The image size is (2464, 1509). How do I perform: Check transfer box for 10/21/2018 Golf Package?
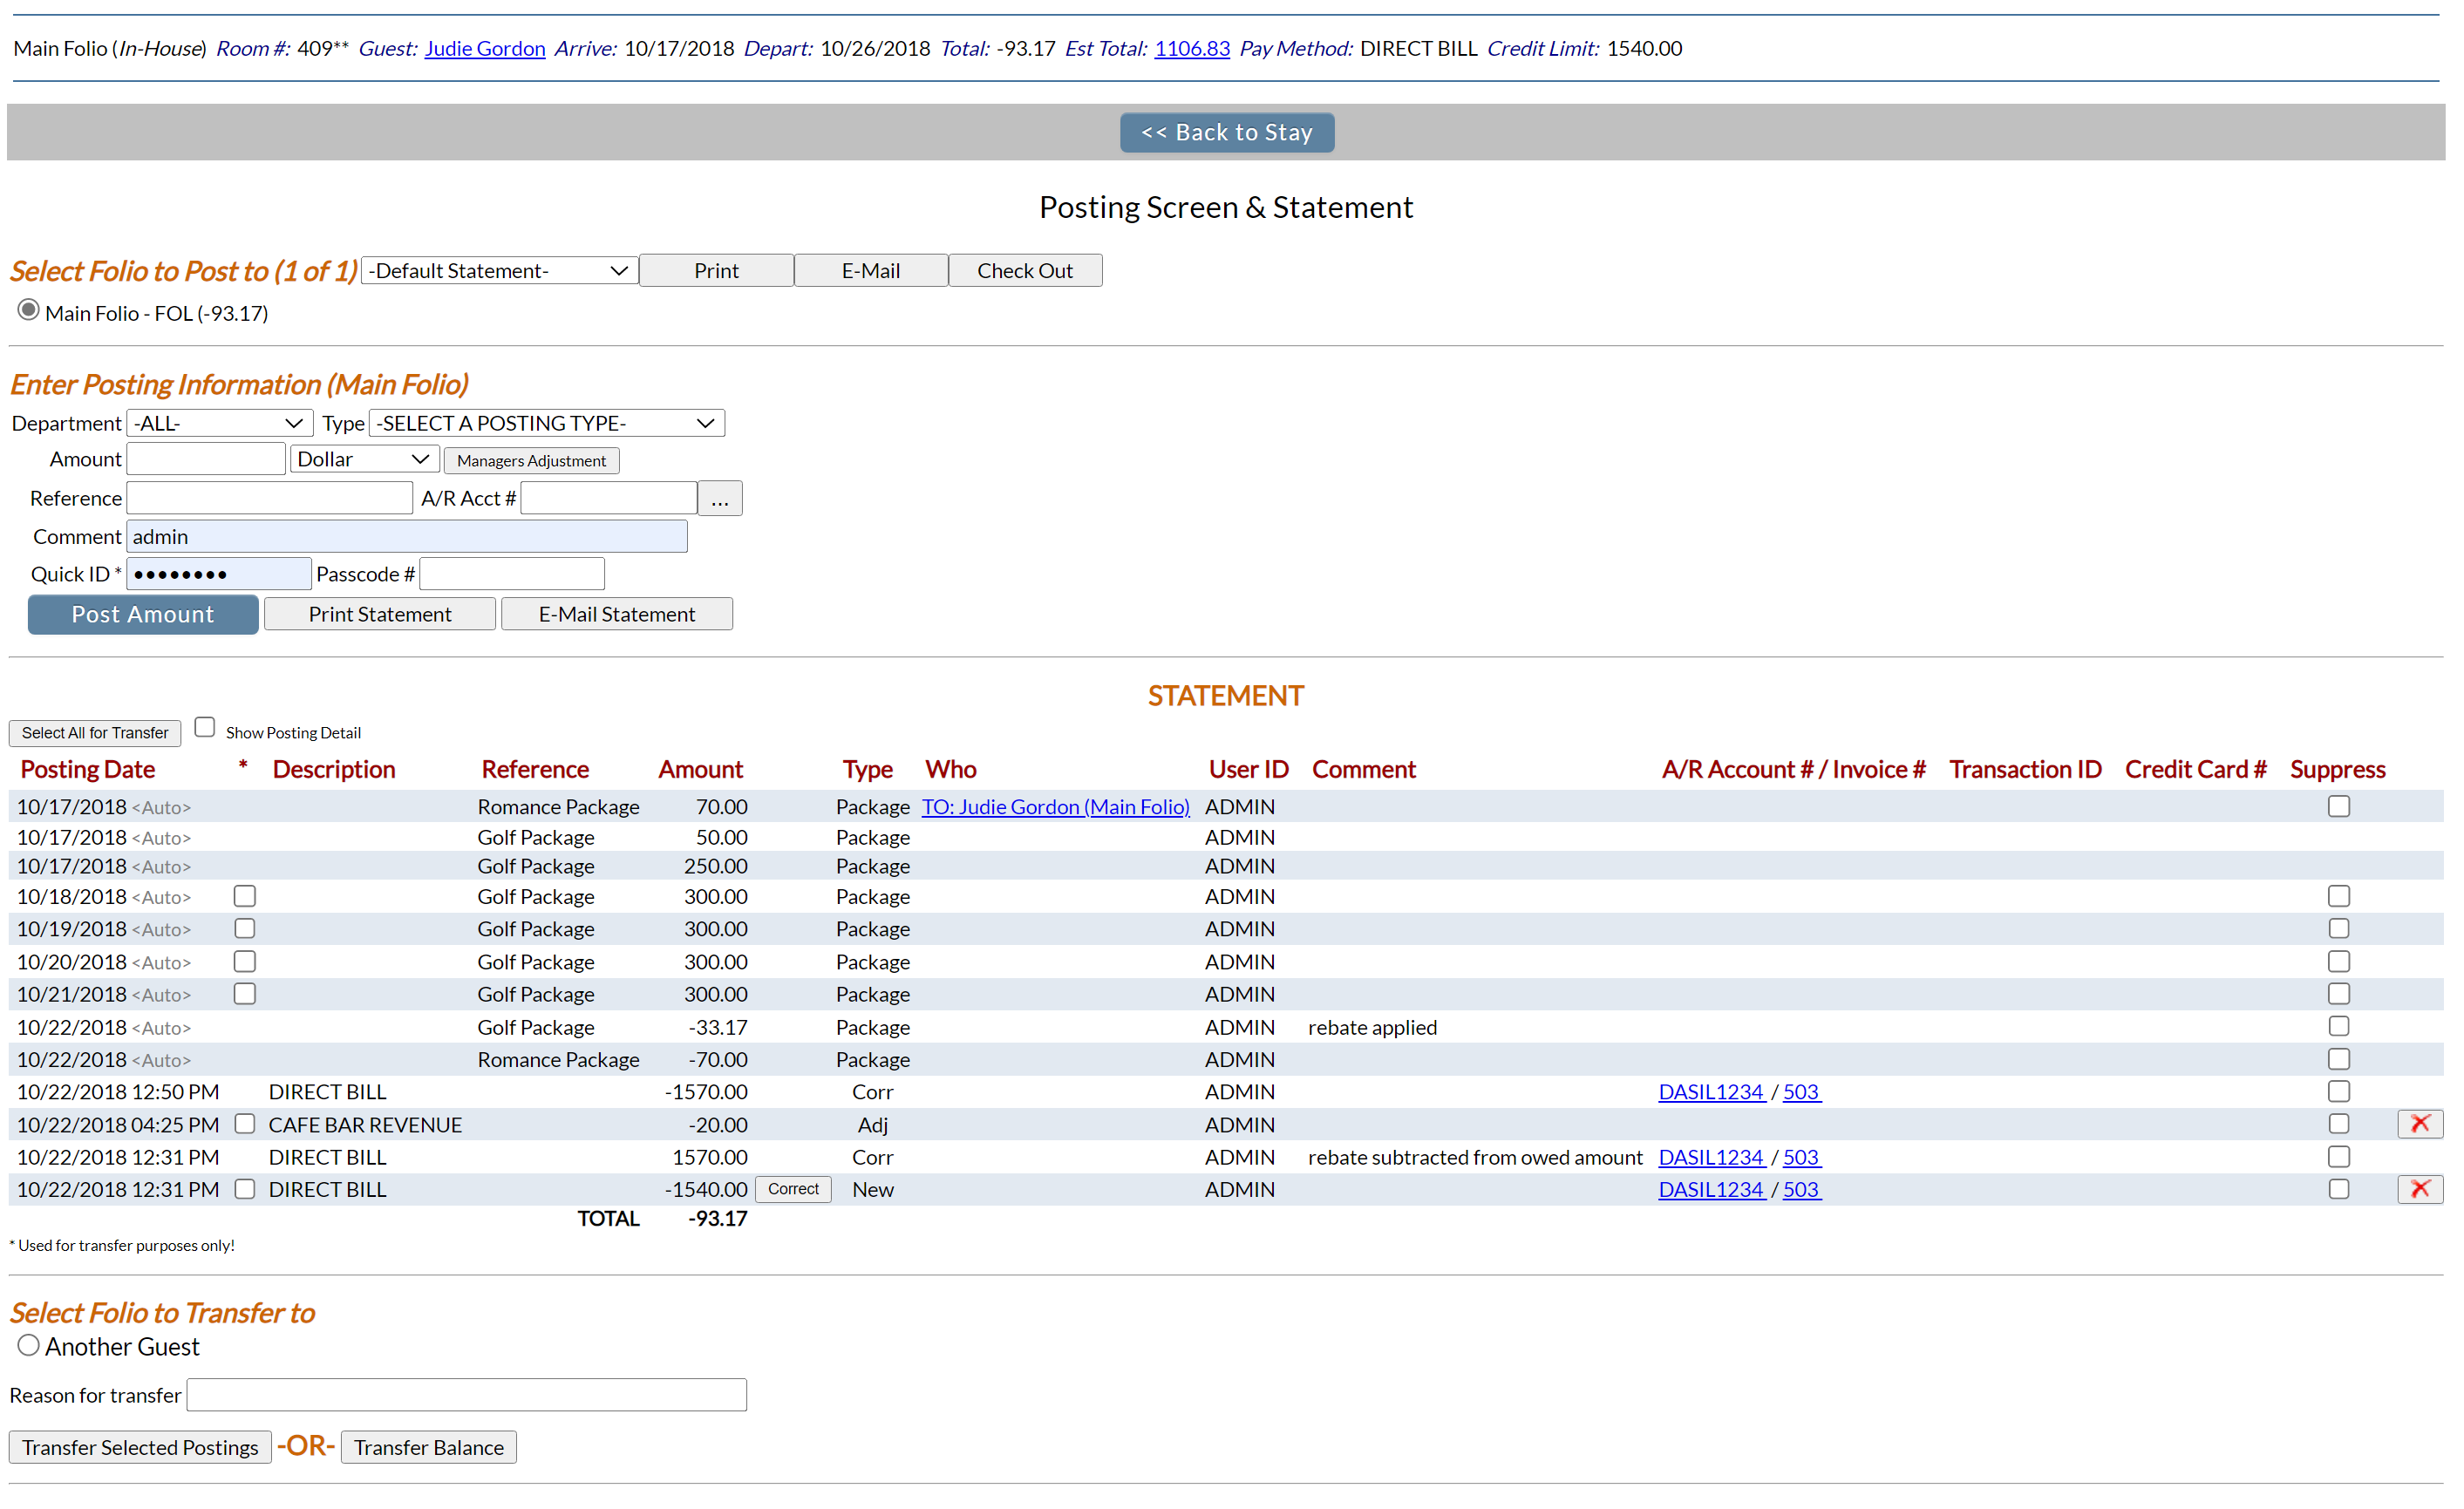click(245, 994)
